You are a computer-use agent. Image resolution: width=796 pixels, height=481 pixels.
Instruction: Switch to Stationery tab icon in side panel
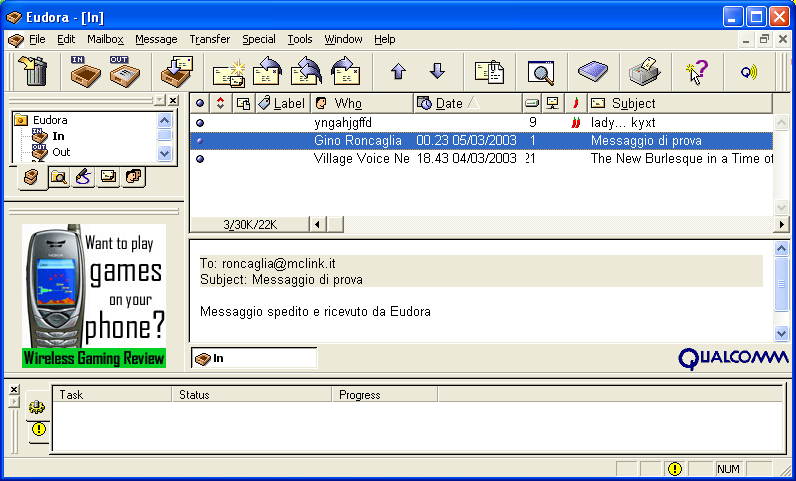[x=108, y=176]
